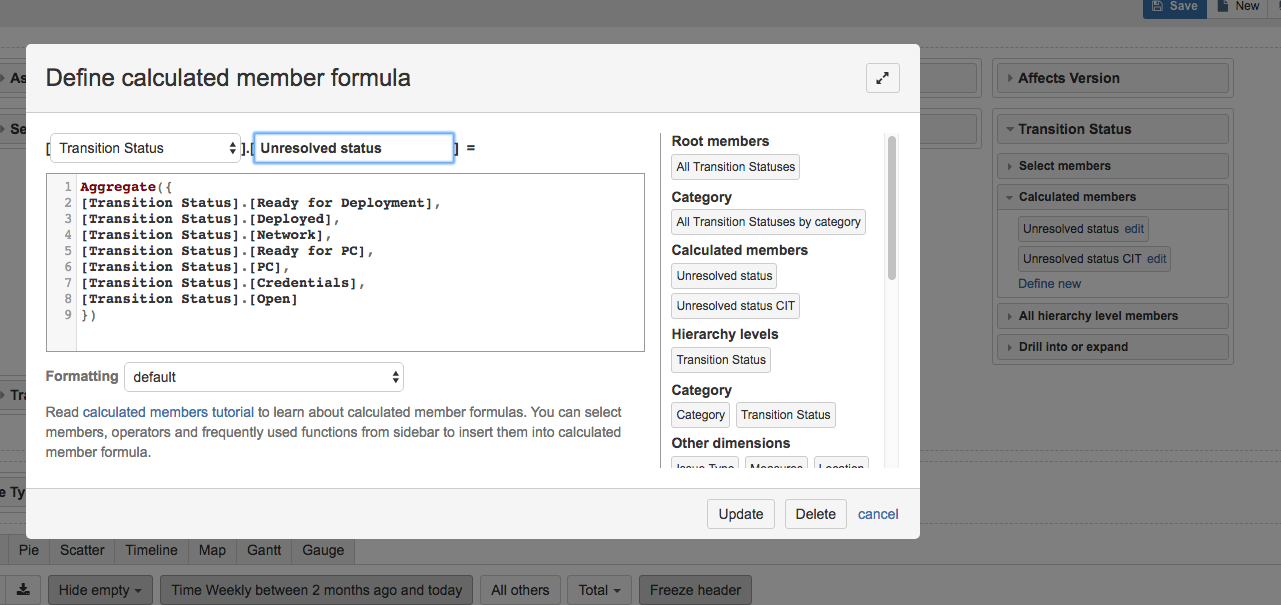
Task: Expand the formula dialog to fullscreen
Action: [x=882, y=77]
